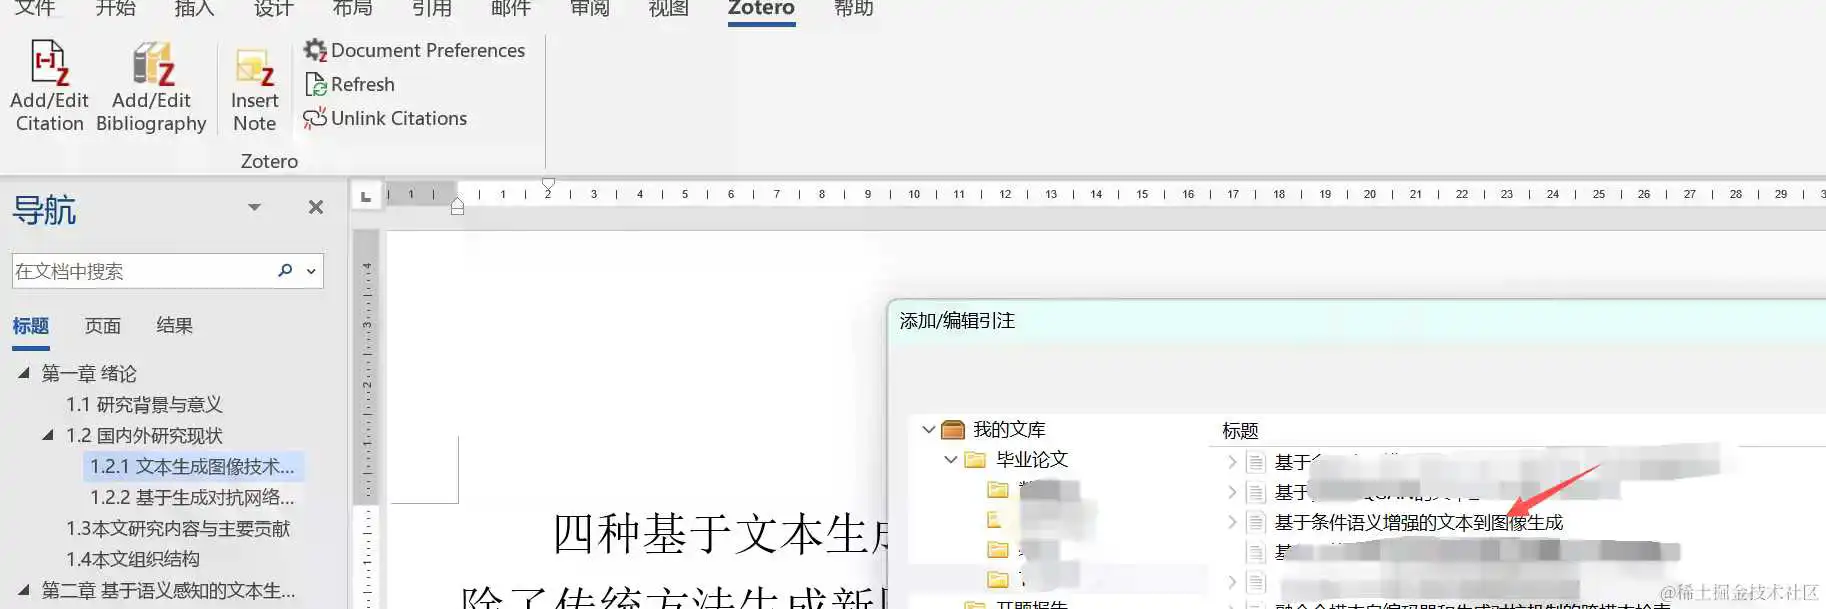Viewport: 1826px width, 609px height.
Task: Go to heading 1.2.2 基于生成对抗网络
Action: [x=192, y=497]
